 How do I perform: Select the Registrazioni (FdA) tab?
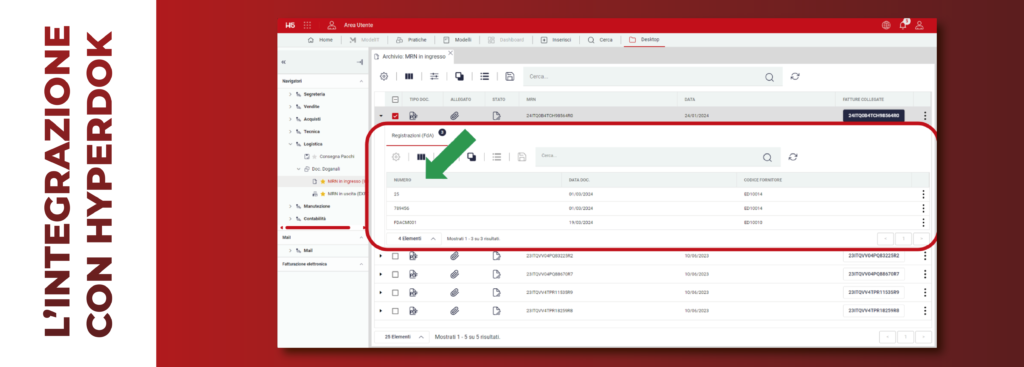(413, 135)
